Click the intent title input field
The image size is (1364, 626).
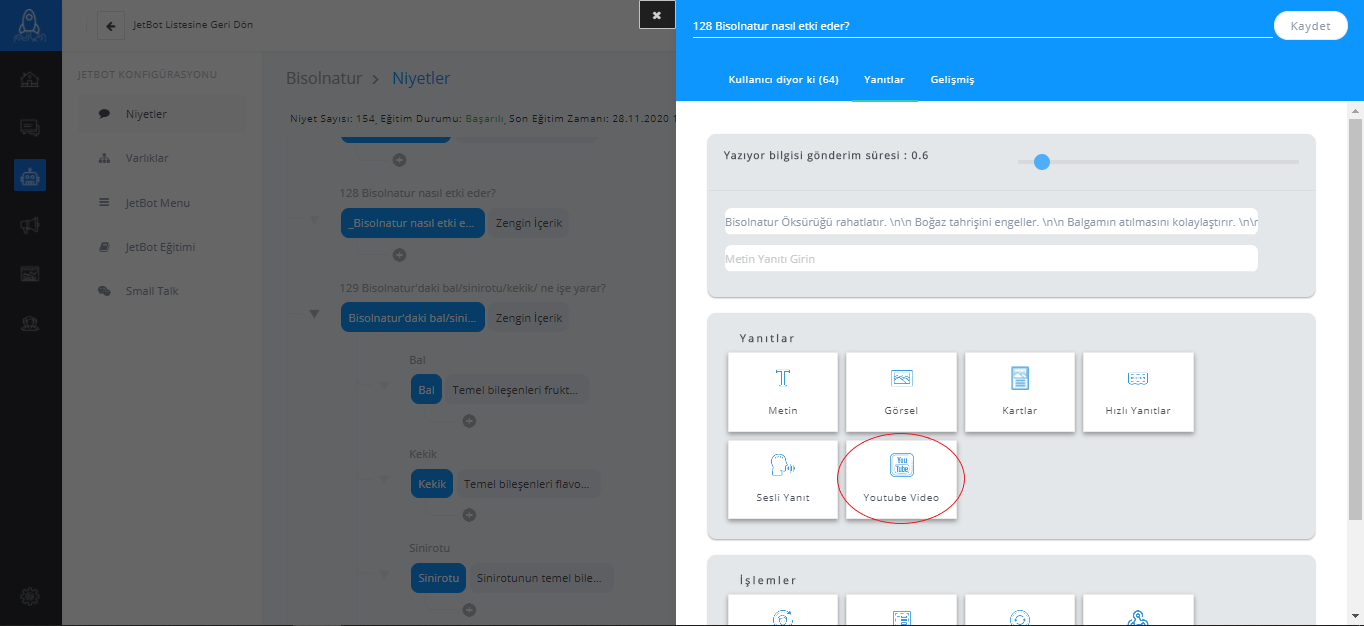tap(982, 26)
